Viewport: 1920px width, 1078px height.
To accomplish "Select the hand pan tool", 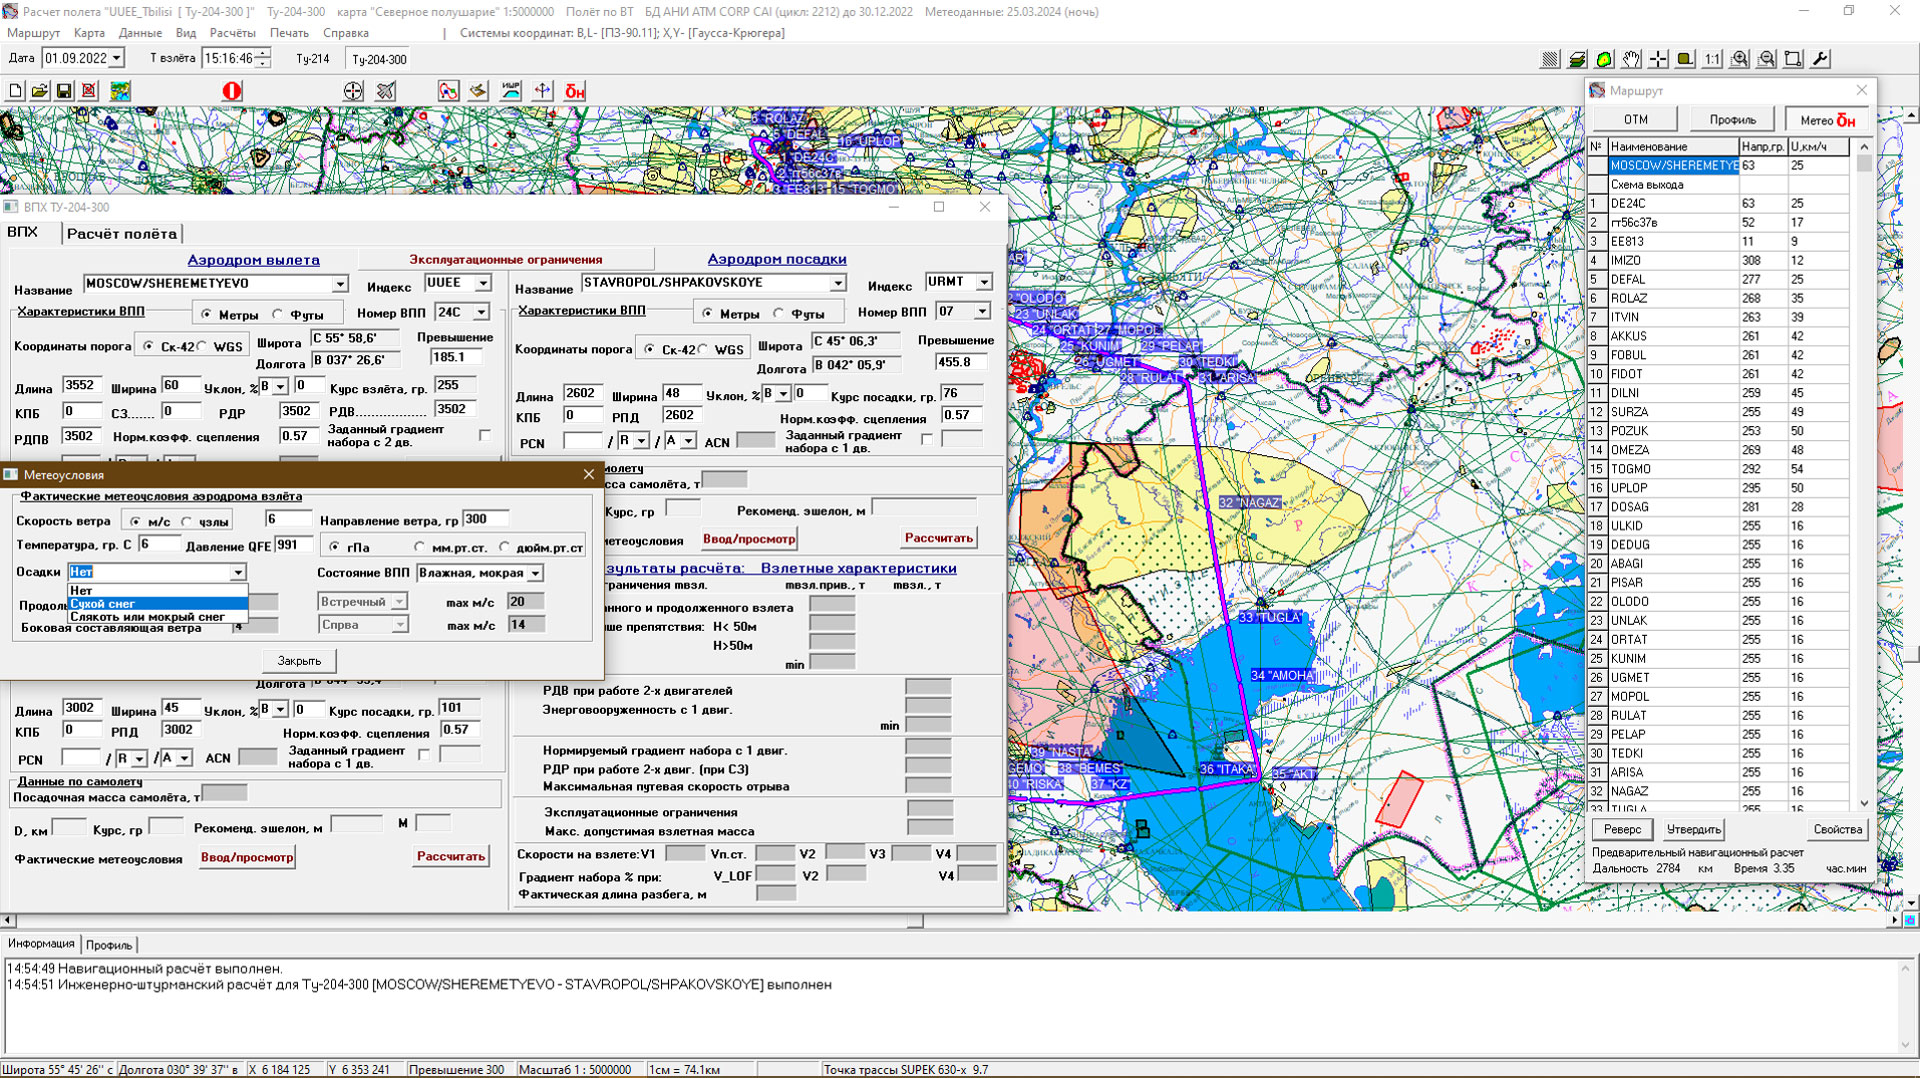I will [1631, 59].
